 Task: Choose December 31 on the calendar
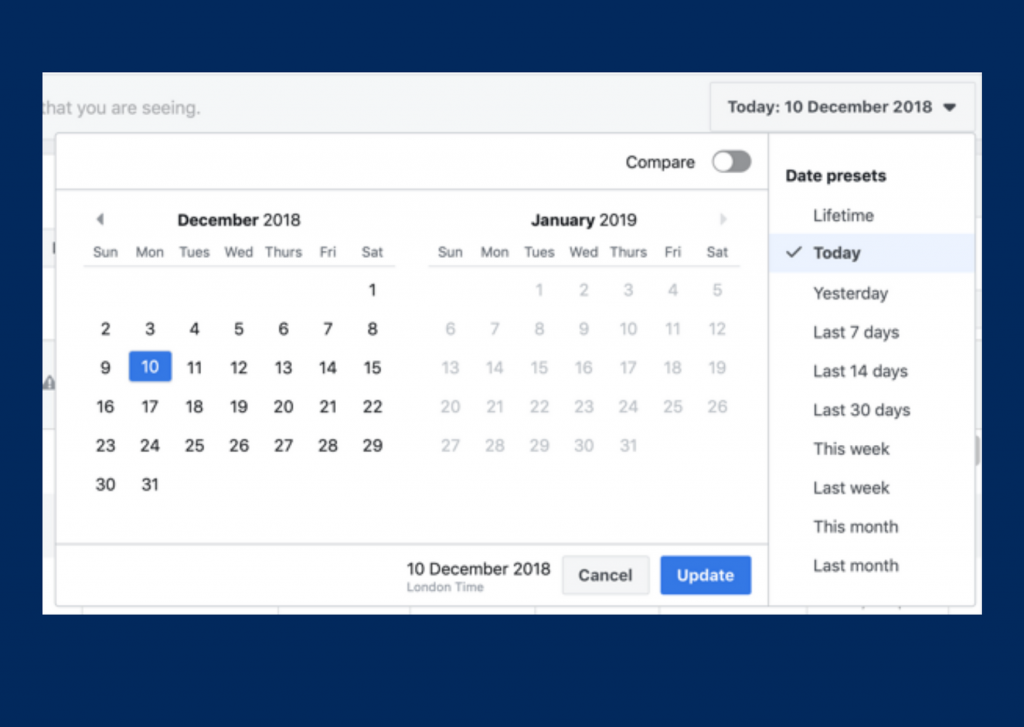[150, 485]
